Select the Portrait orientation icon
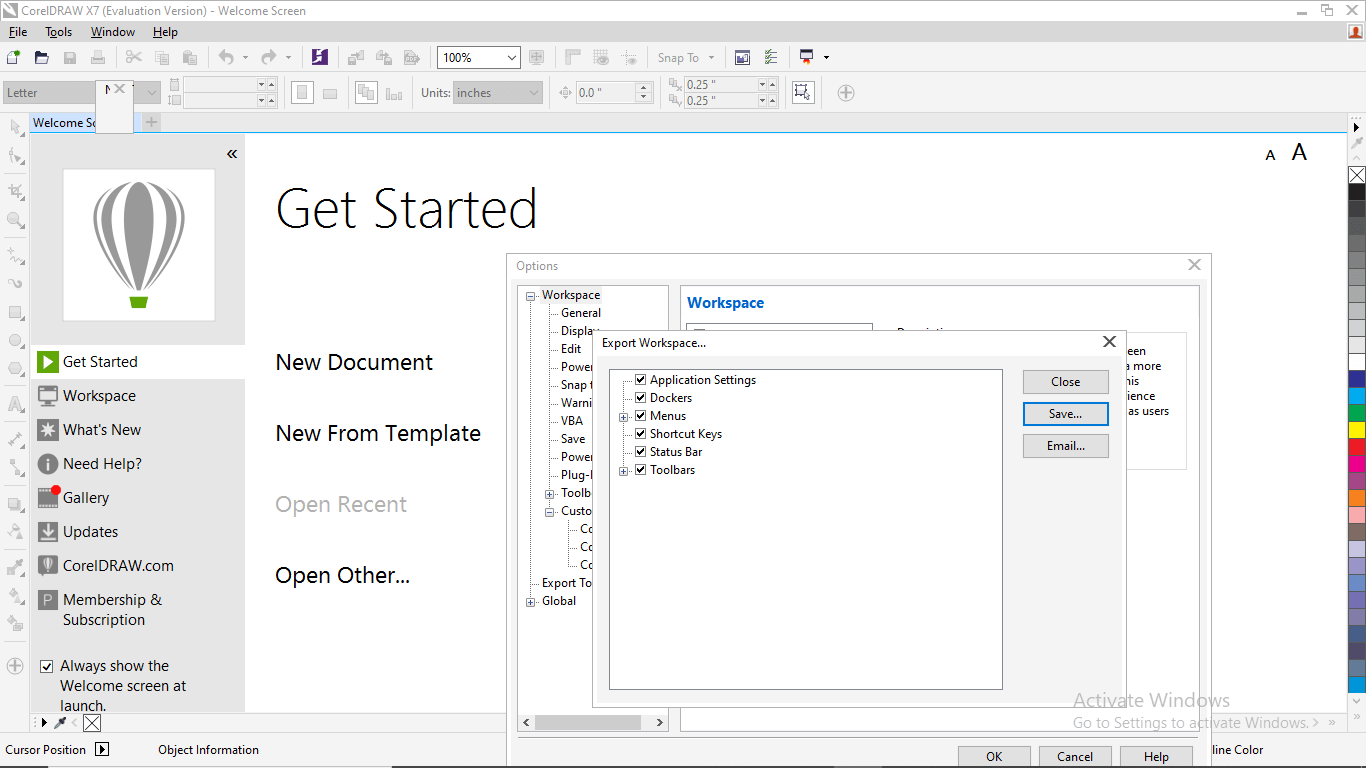Screen dimensions: 1366x768 coord(302,93)
